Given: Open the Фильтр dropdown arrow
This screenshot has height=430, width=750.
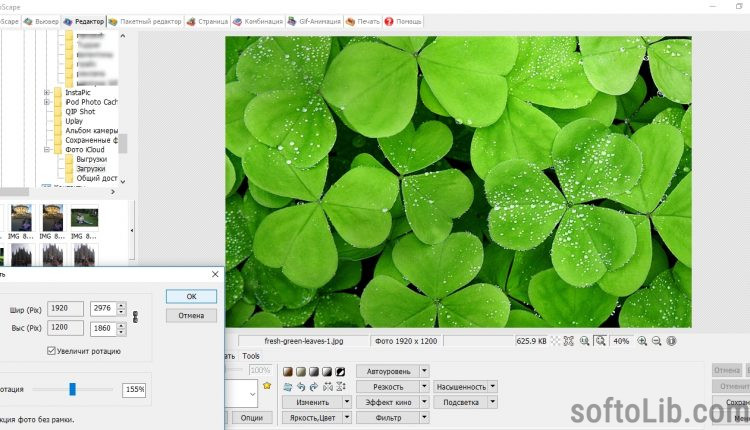Looking at the screenshot, I should coord(424,418).
